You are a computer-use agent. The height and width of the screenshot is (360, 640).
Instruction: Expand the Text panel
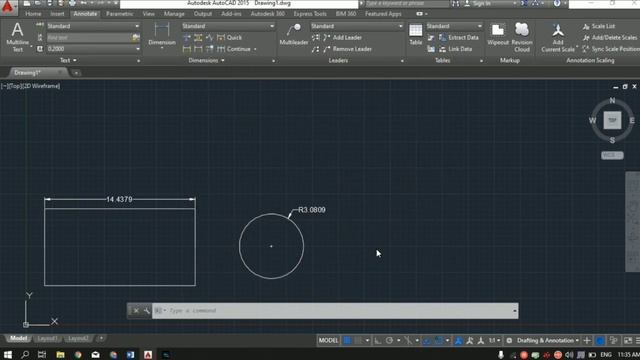coord(68,60)
